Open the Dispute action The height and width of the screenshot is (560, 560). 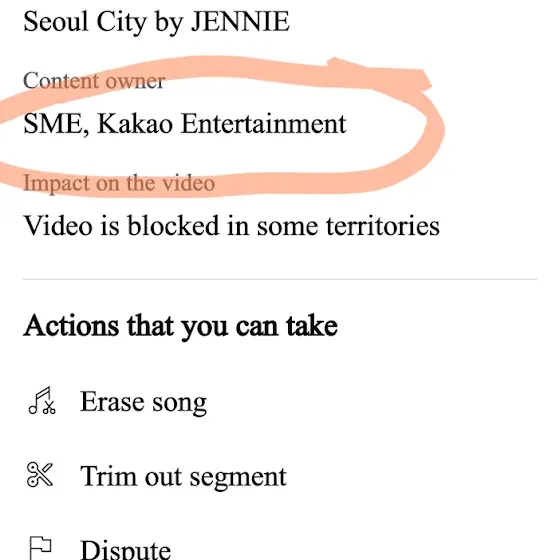tap(100, 549)
